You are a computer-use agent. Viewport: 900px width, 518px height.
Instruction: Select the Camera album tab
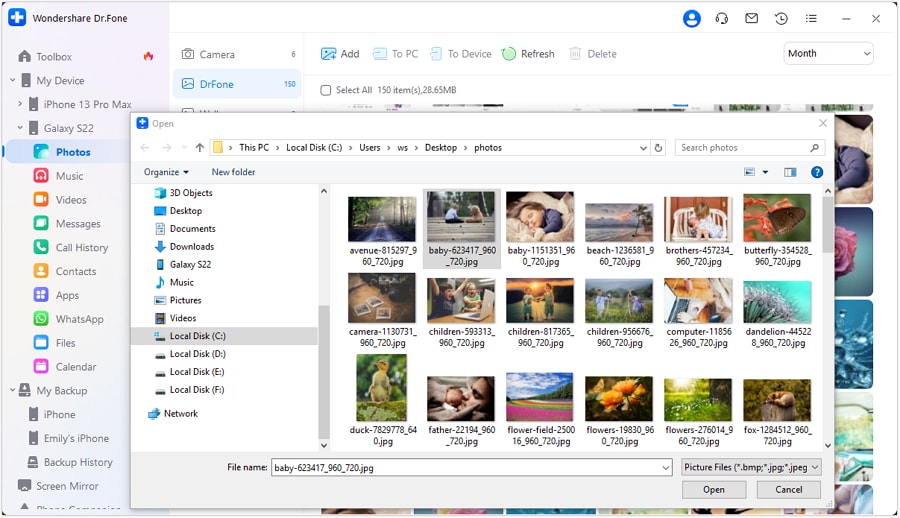point(236,54)
